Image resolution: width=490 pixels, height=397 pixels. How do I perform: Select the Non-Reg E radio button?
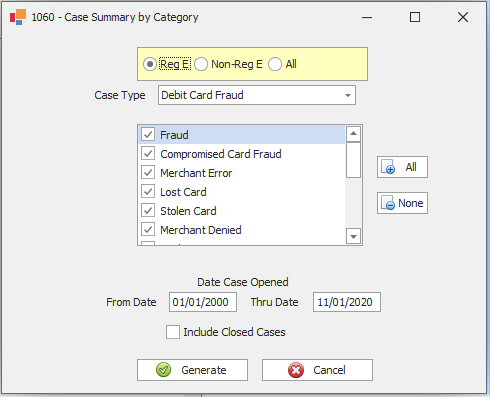[x=201, y=64]
